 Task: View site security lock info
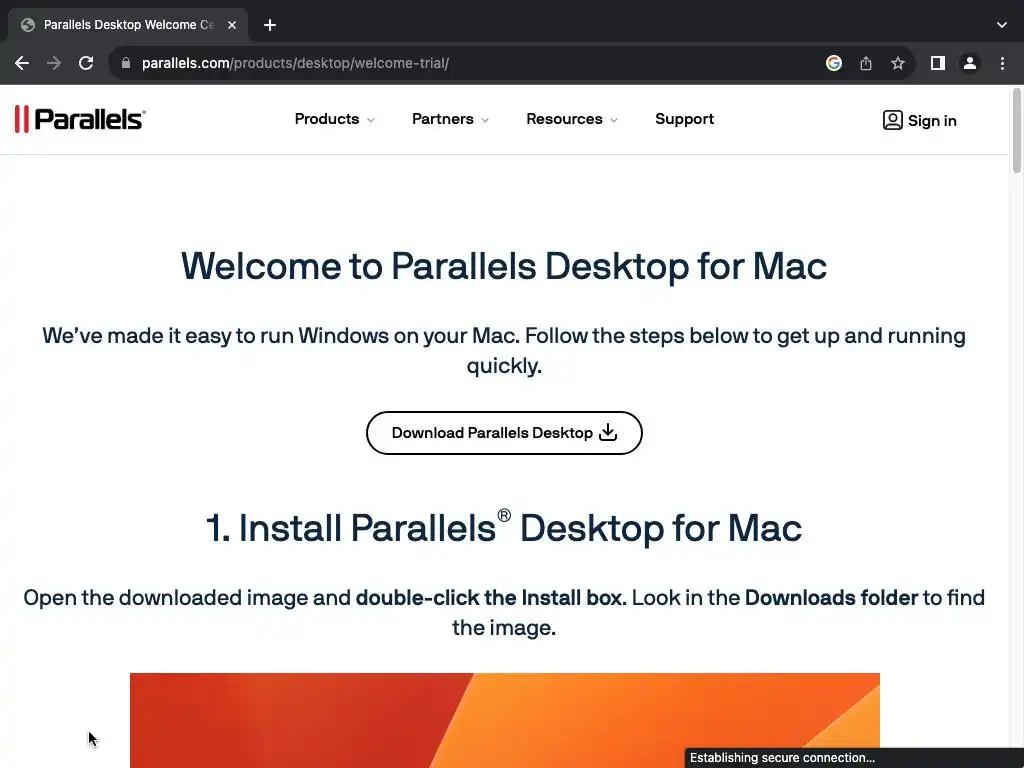click(x=126, y=63)
